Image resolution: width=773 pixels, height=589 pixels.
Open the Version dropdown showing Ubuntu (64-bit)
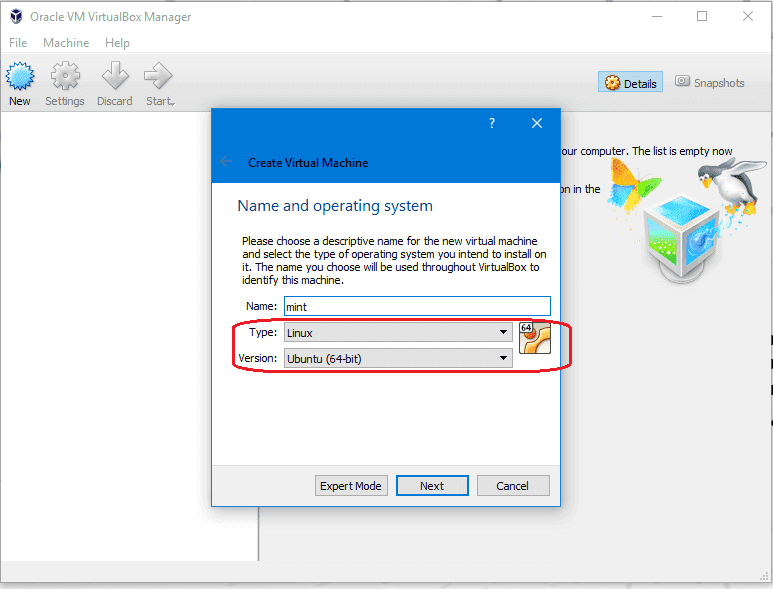[398, 358]
